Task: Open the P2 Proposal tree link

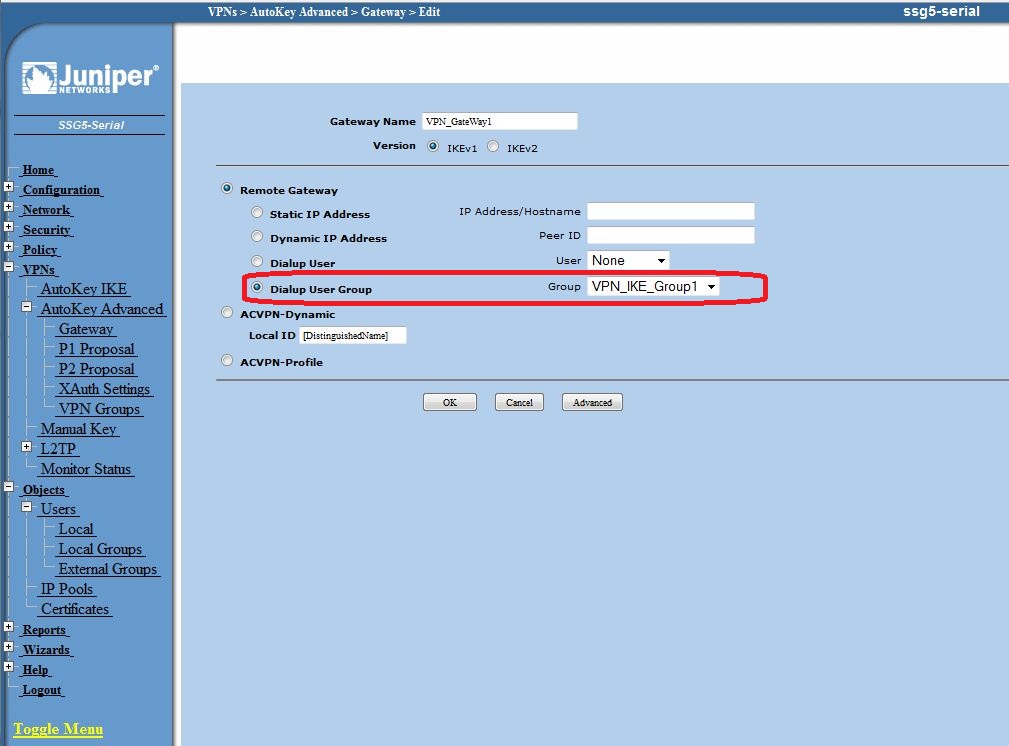Action: 97,369
